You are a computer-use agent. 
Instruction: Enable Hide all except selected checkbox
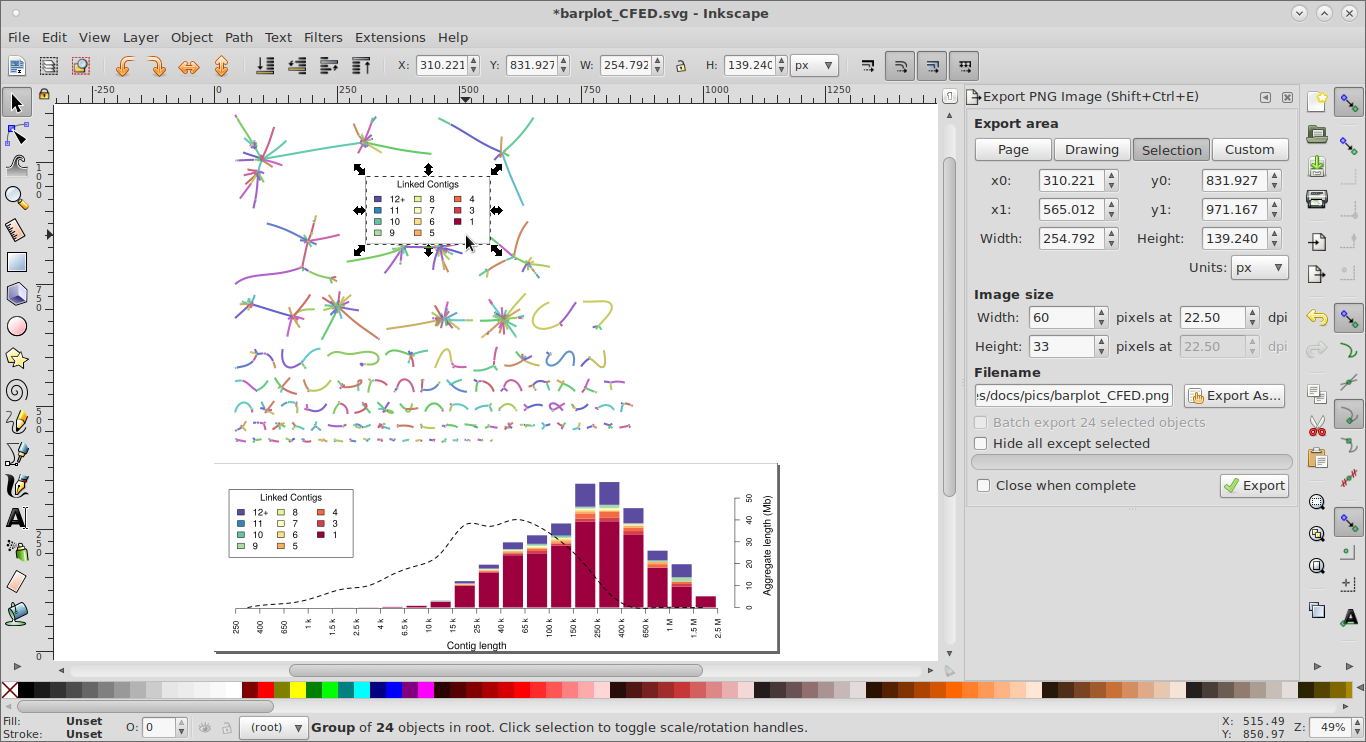click(x=981, y=443)
